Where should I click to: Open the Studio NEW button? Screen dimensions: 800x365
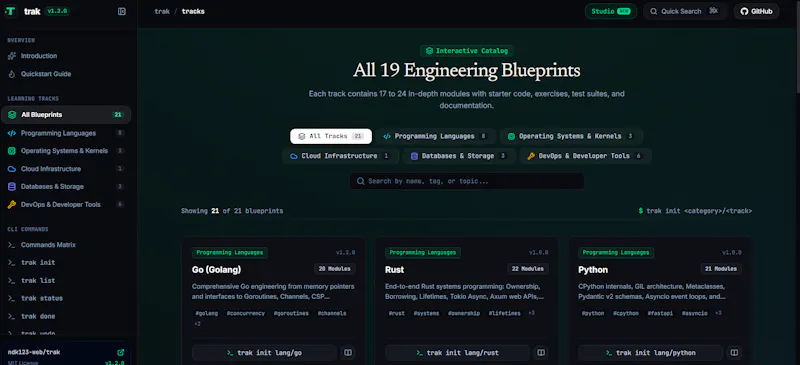pos(611,11)
